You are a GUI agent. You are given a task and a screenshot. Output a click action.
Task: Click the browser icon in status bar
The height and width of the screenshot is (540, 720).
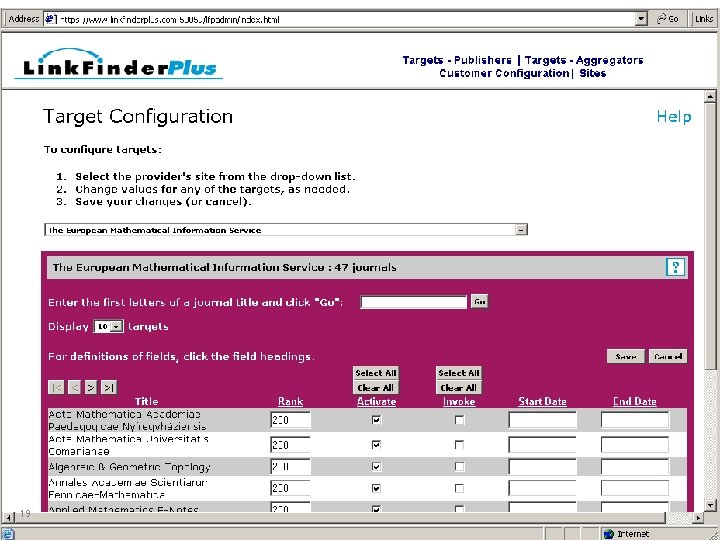click(8, 534)
